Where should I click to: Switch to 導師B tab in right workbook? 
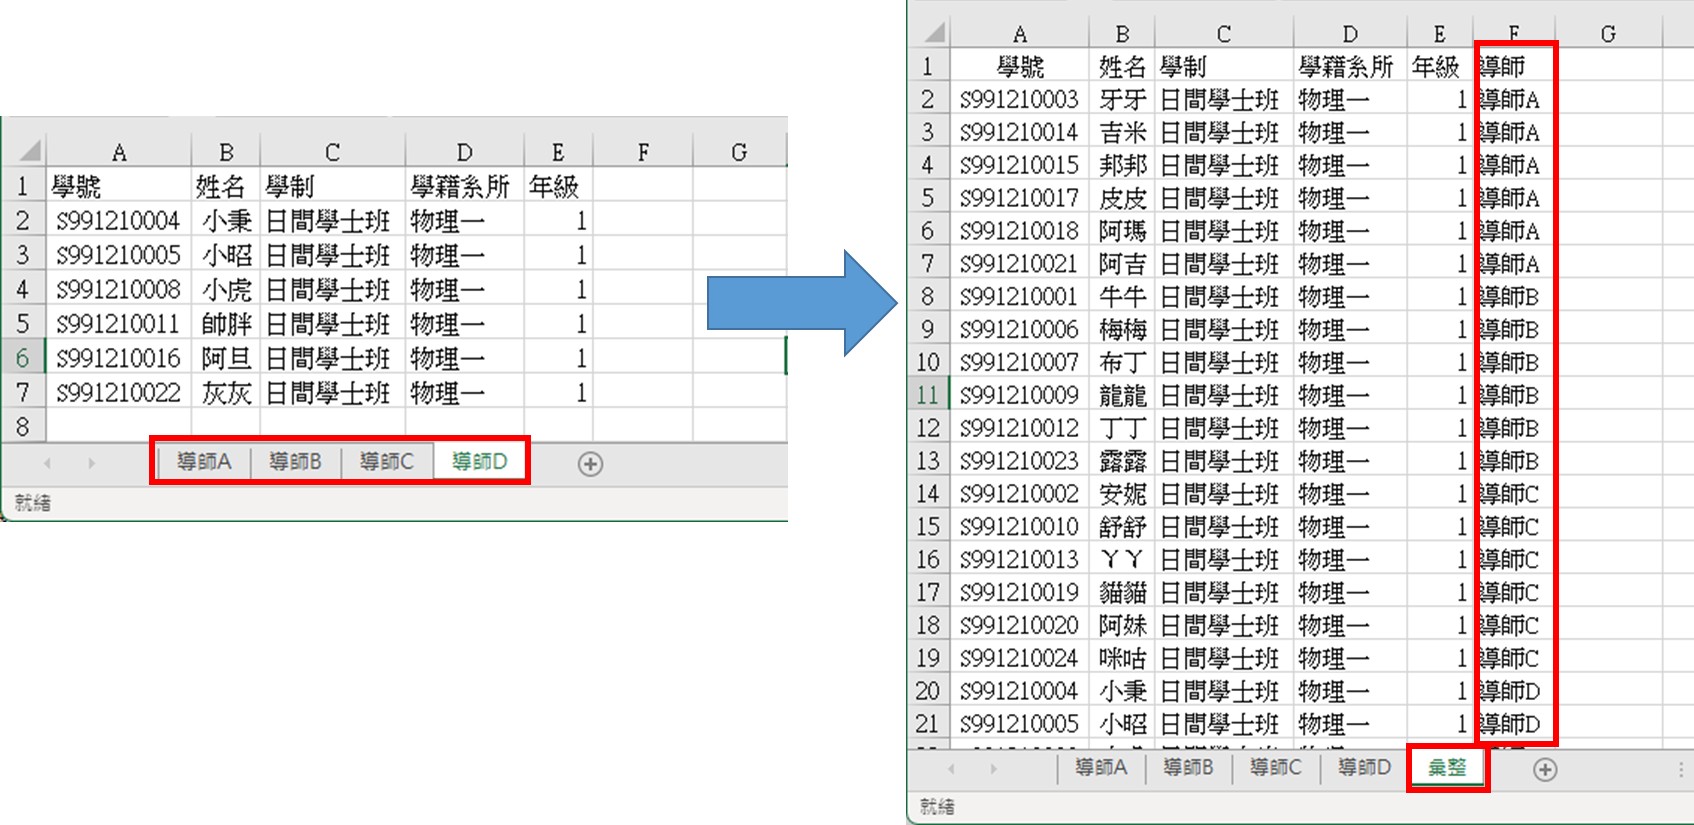(x=1188, y=768)
